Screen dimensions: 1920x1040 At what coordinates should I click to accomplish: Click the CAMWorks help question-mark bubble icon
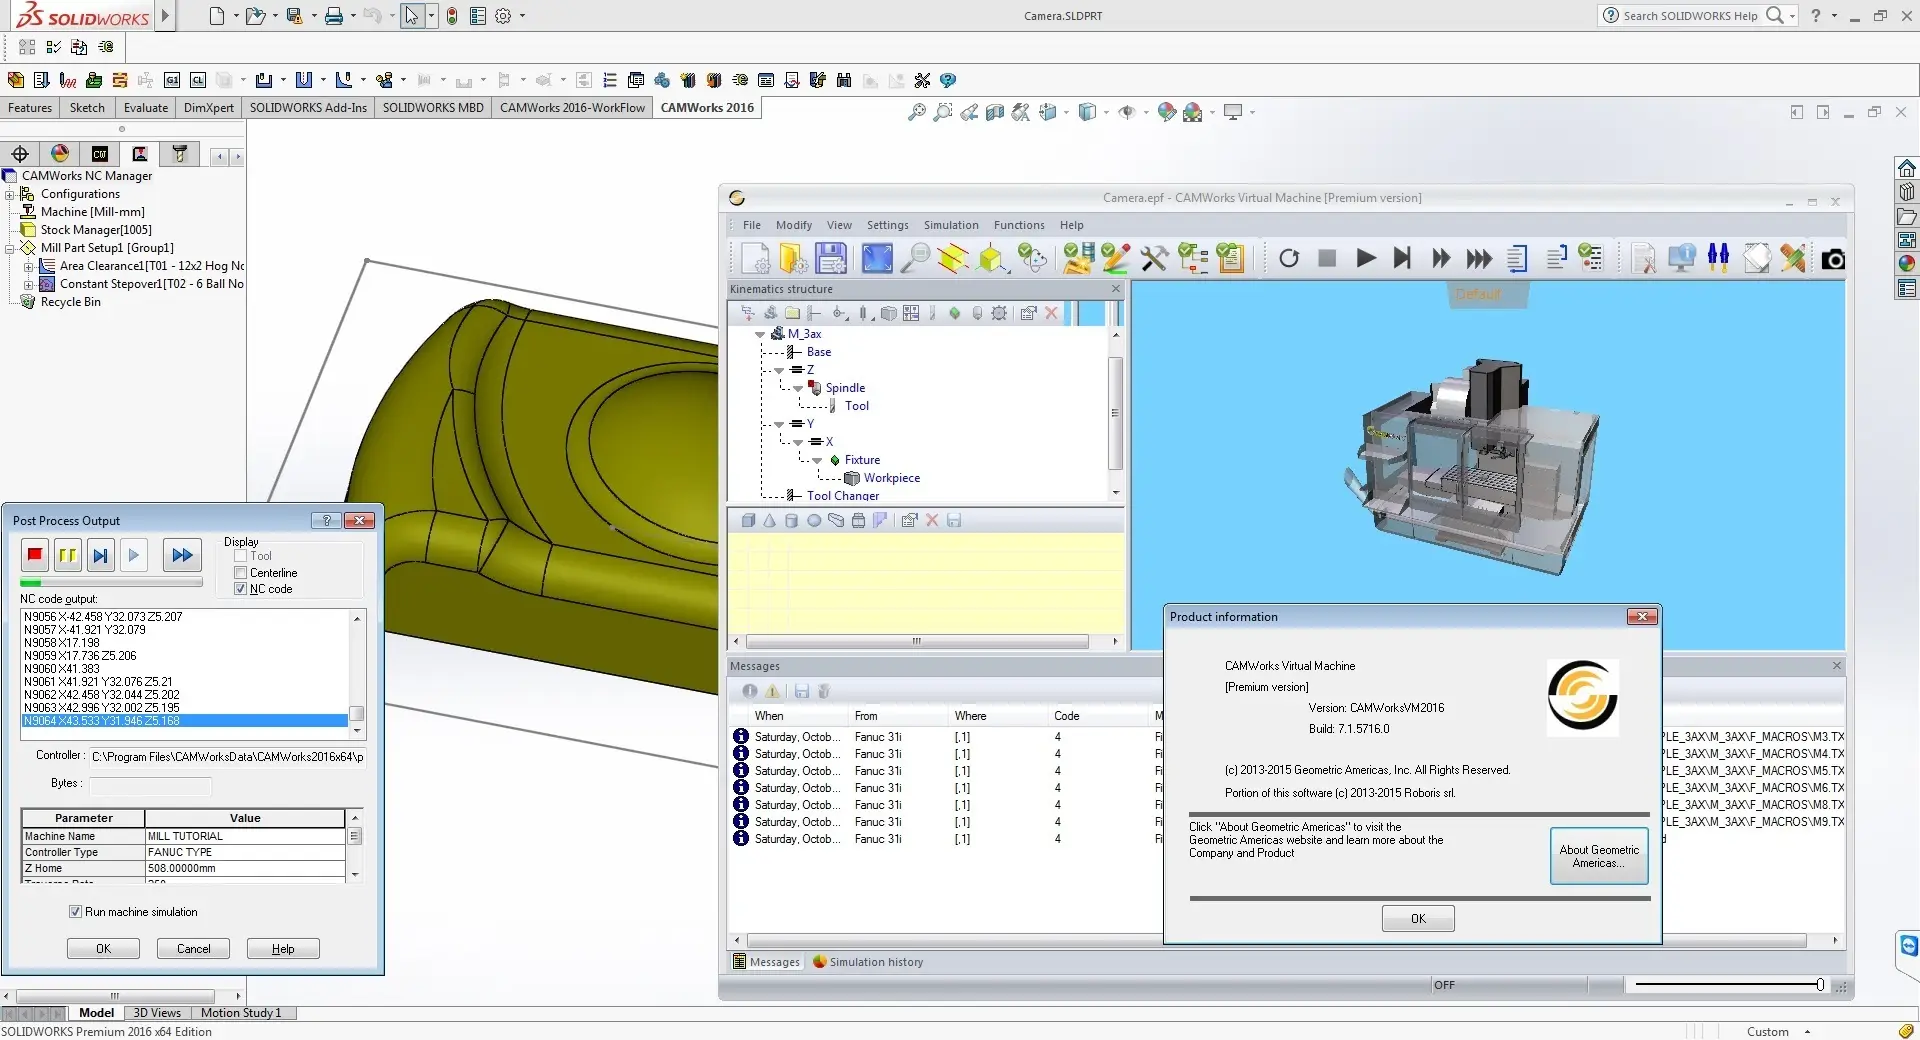(x=948, y=80)
